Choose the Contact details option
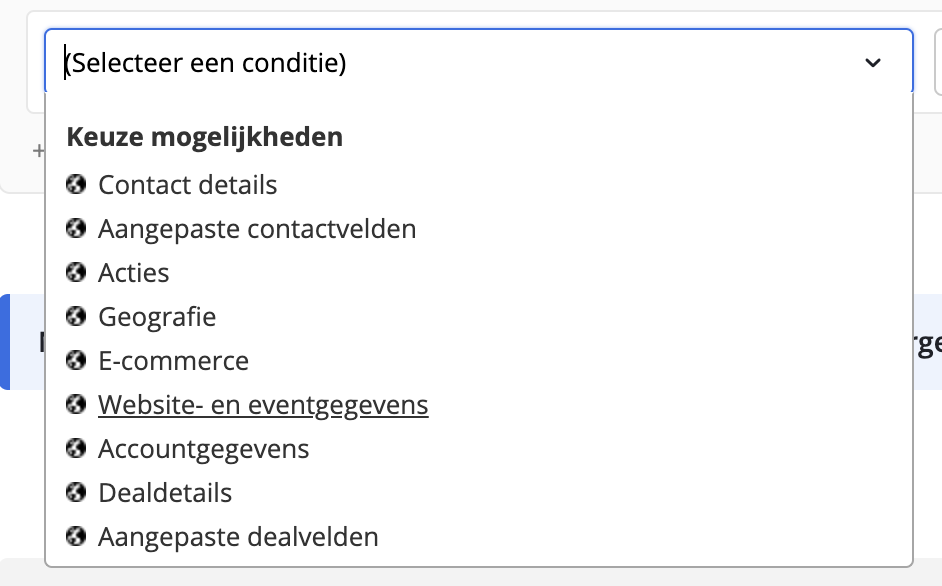The height and width of the screenshot is (586, 942). (187, 185)
